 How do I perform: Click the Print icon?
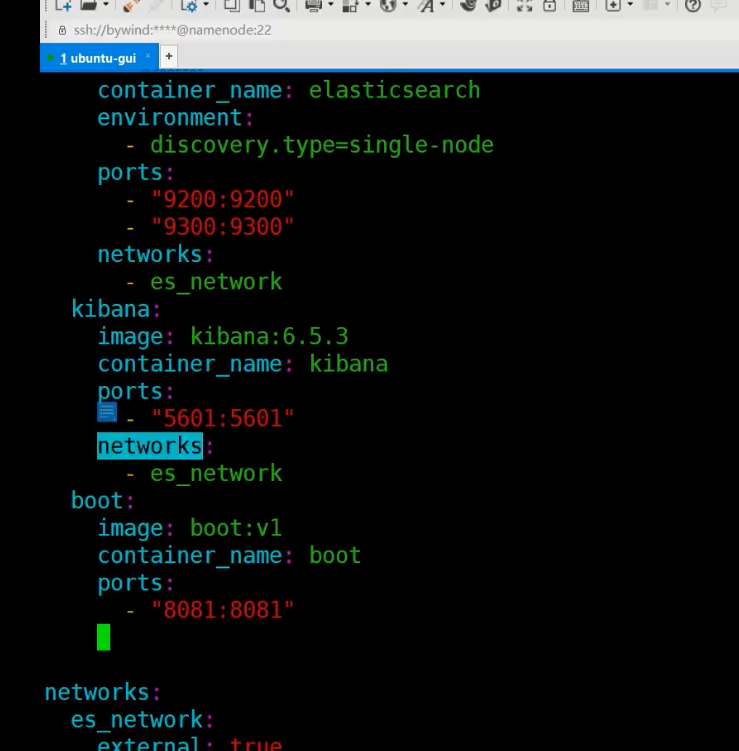pos(313,5)
